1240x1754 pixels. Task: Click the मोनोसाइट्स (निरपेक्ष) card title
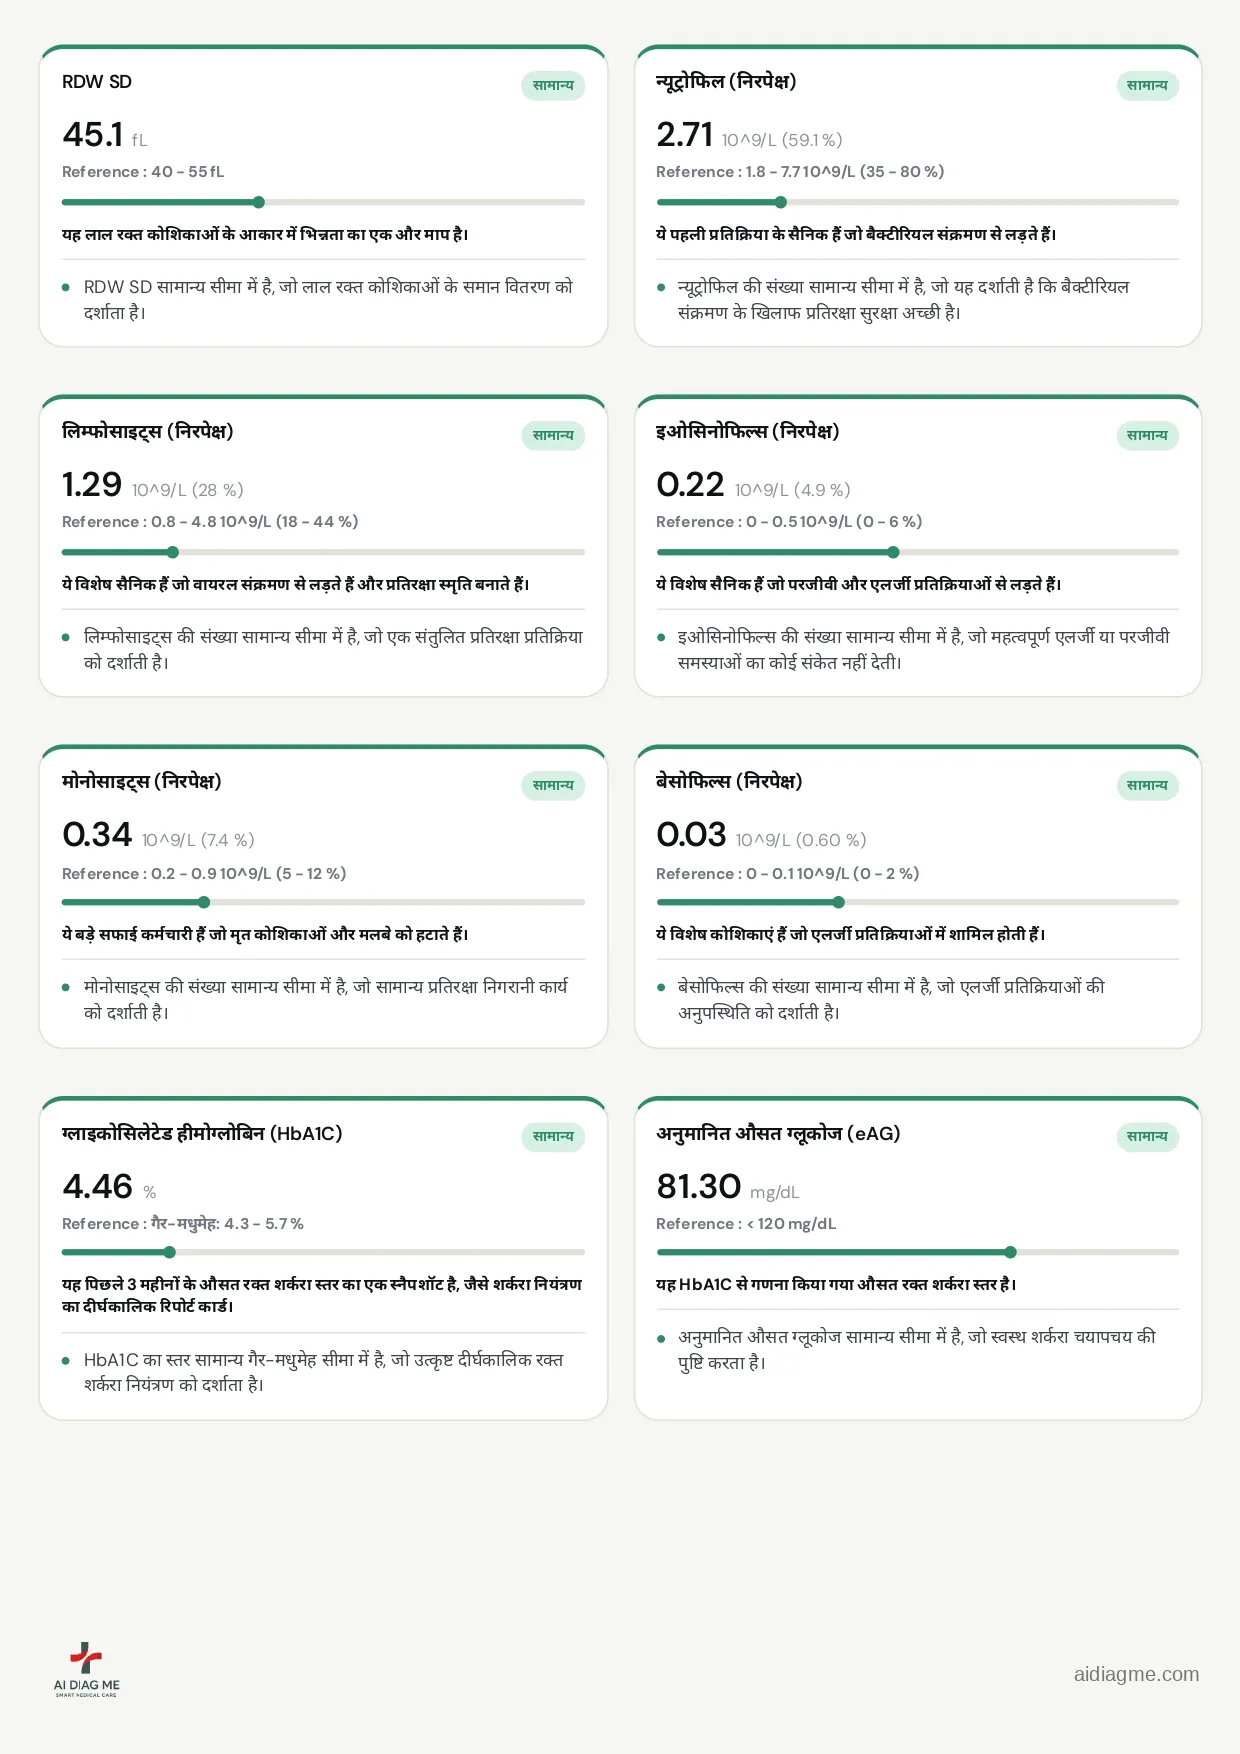pos(142,781)
